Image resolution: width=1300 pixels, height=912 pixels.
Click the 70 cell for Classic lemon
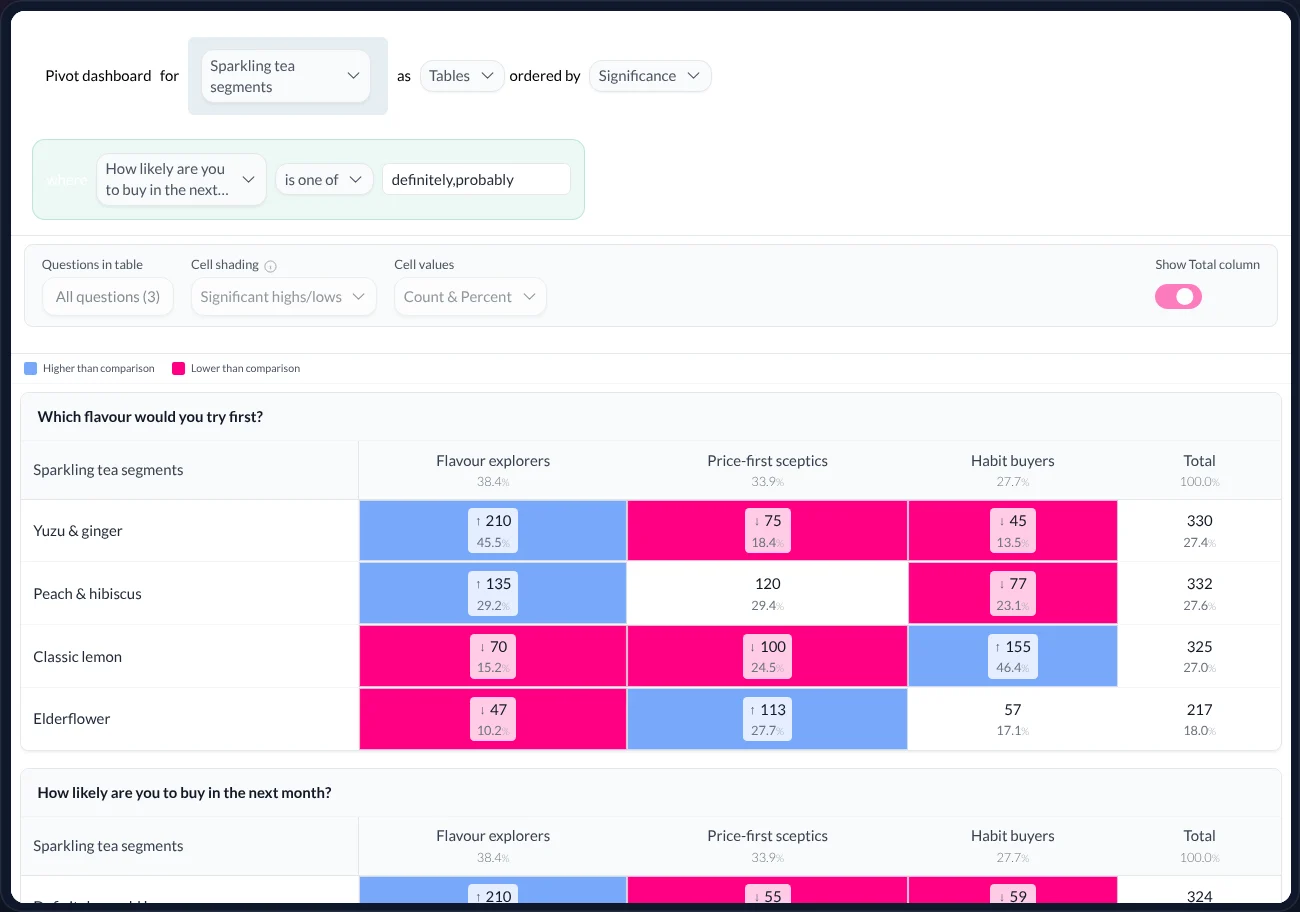[493, 656]
